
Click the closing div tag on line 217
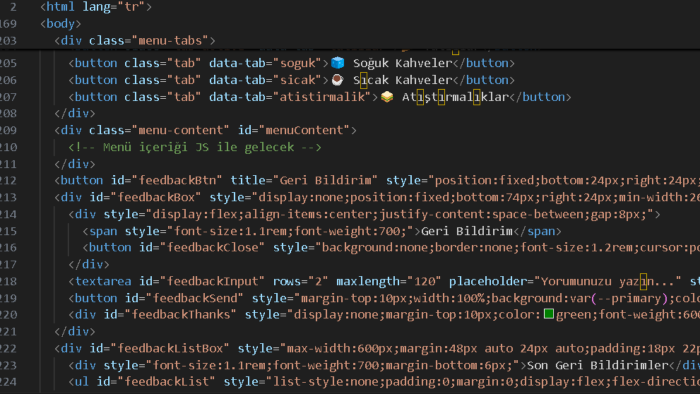click(x=89, y=264)
